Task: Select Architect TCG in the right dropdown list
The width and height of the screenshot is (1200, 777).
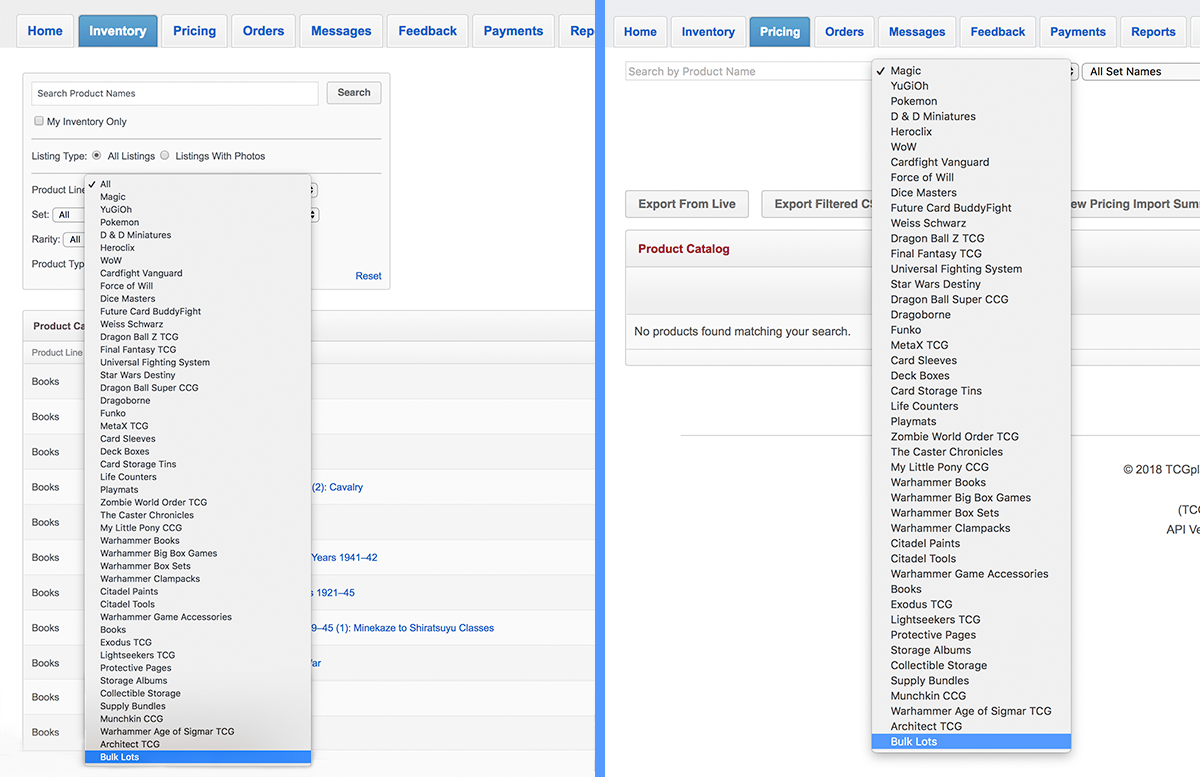Action: click(971, 726)
